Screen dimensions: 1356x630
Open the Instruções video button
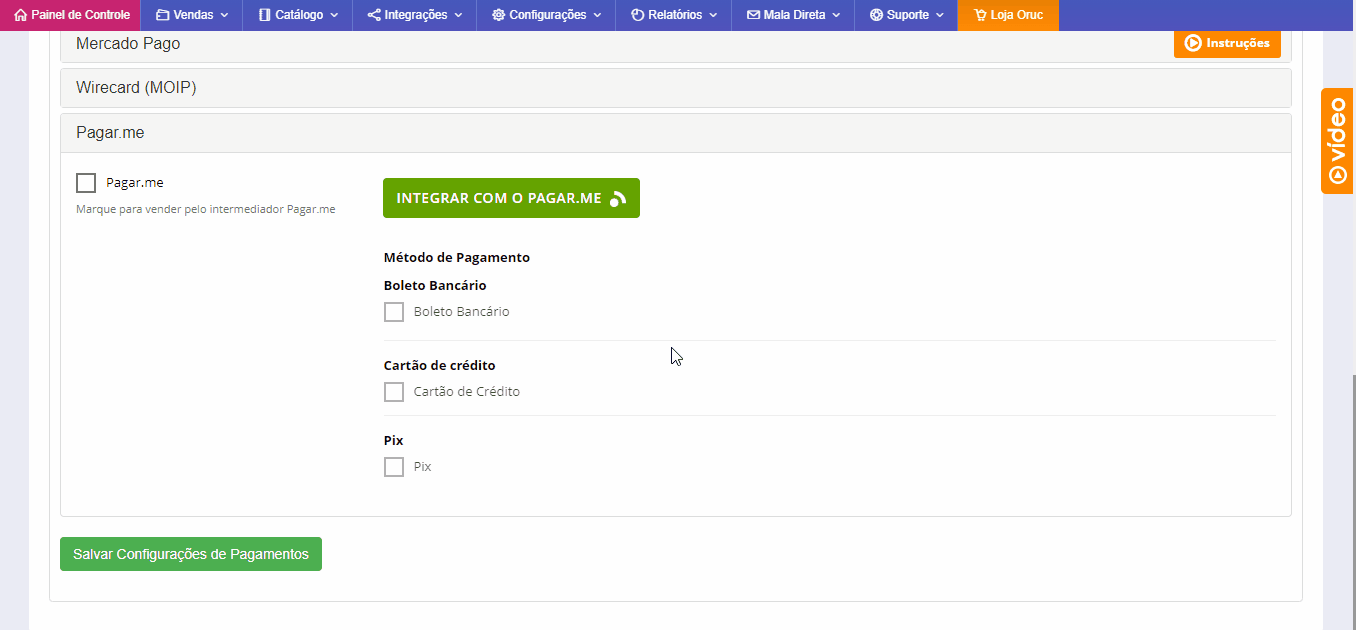[x=1227, y=43]
